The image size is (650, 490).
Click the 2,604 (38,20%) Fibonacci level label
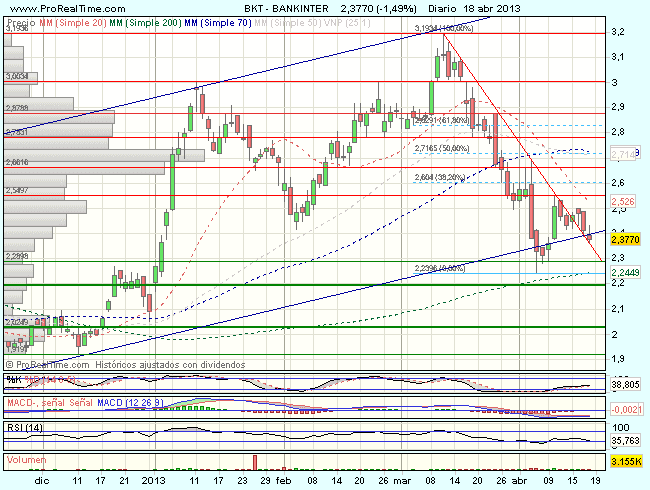pos(439,176)
